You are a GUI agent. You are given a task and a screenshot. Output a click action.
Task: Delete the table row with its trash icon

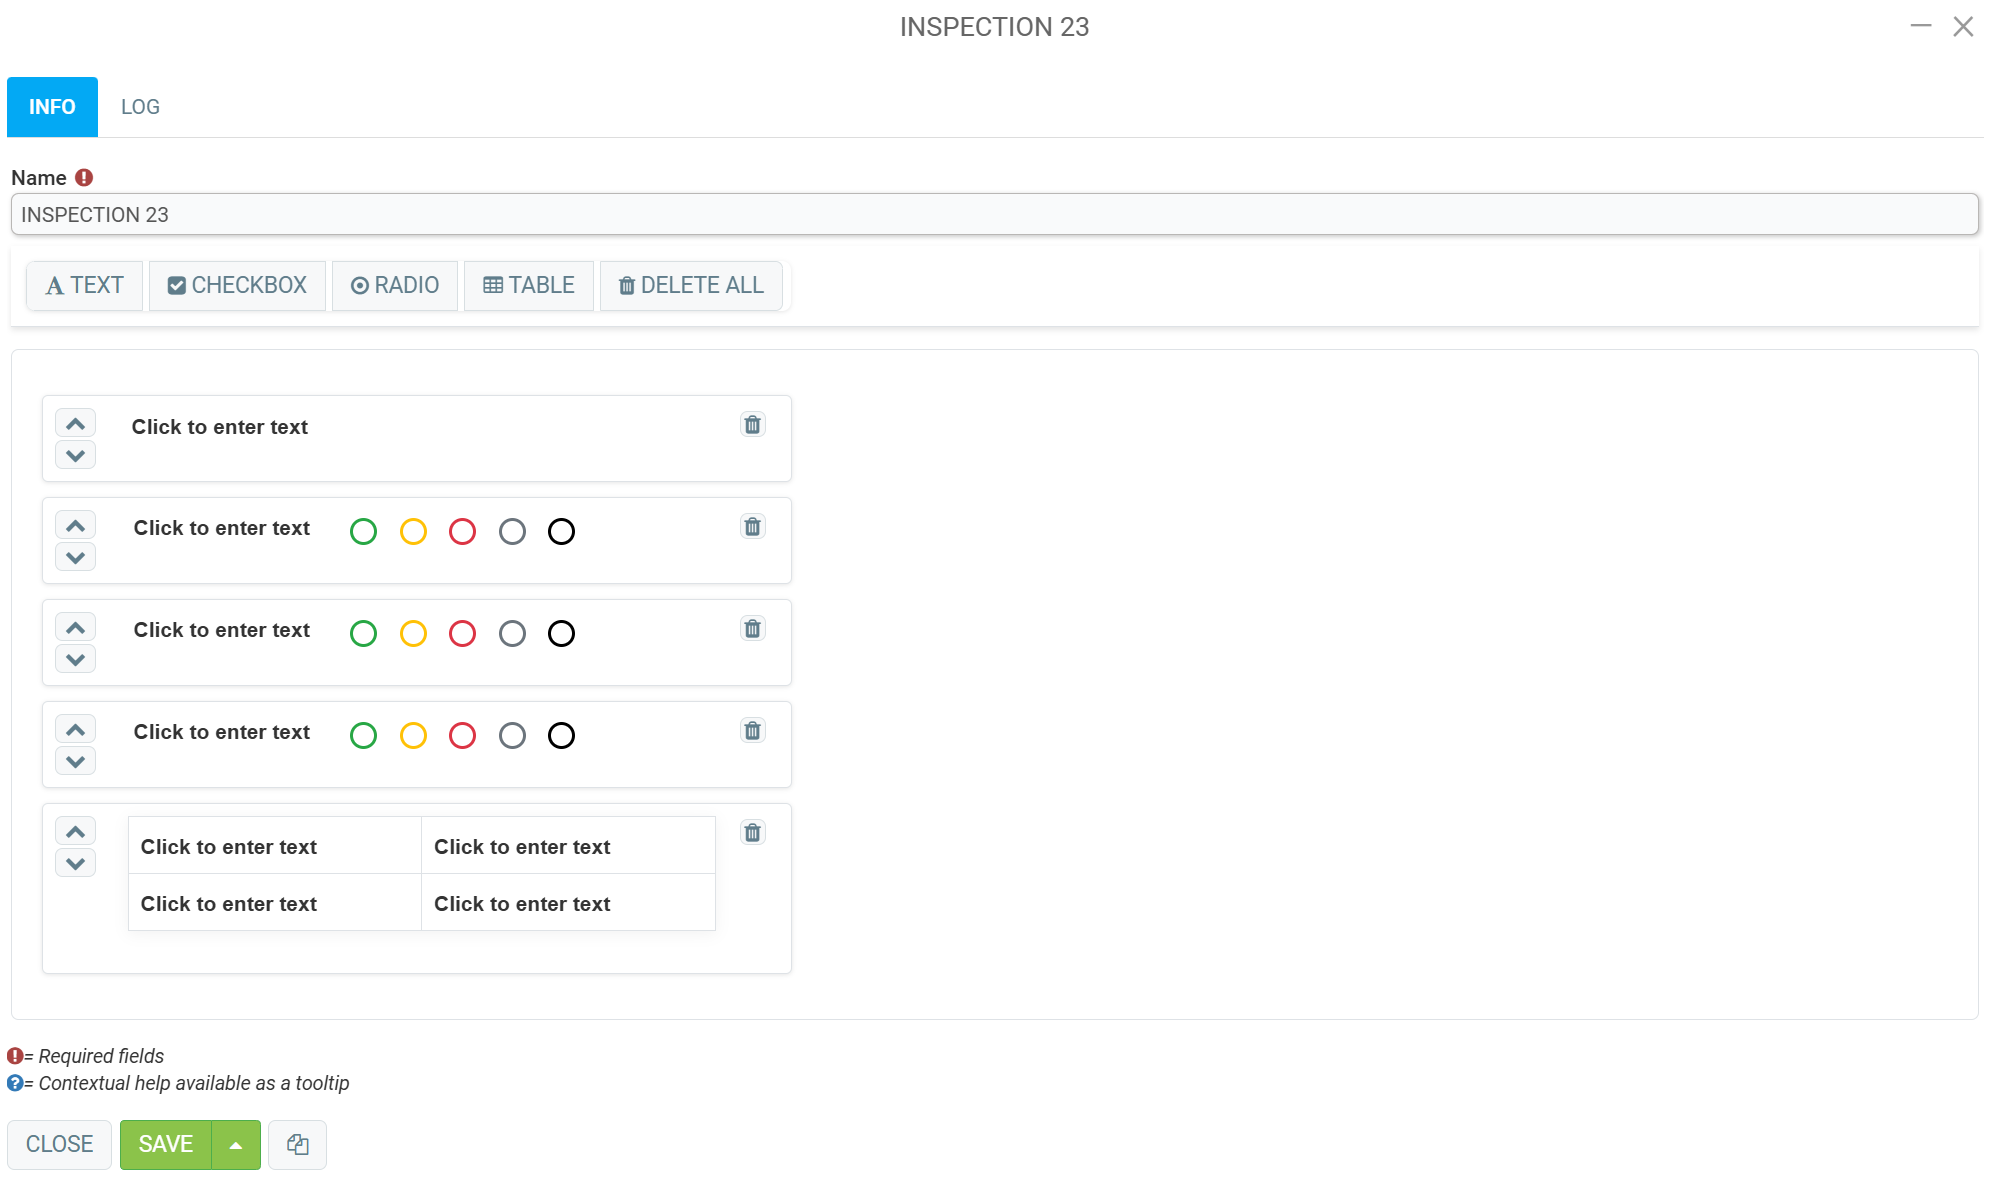752,833
